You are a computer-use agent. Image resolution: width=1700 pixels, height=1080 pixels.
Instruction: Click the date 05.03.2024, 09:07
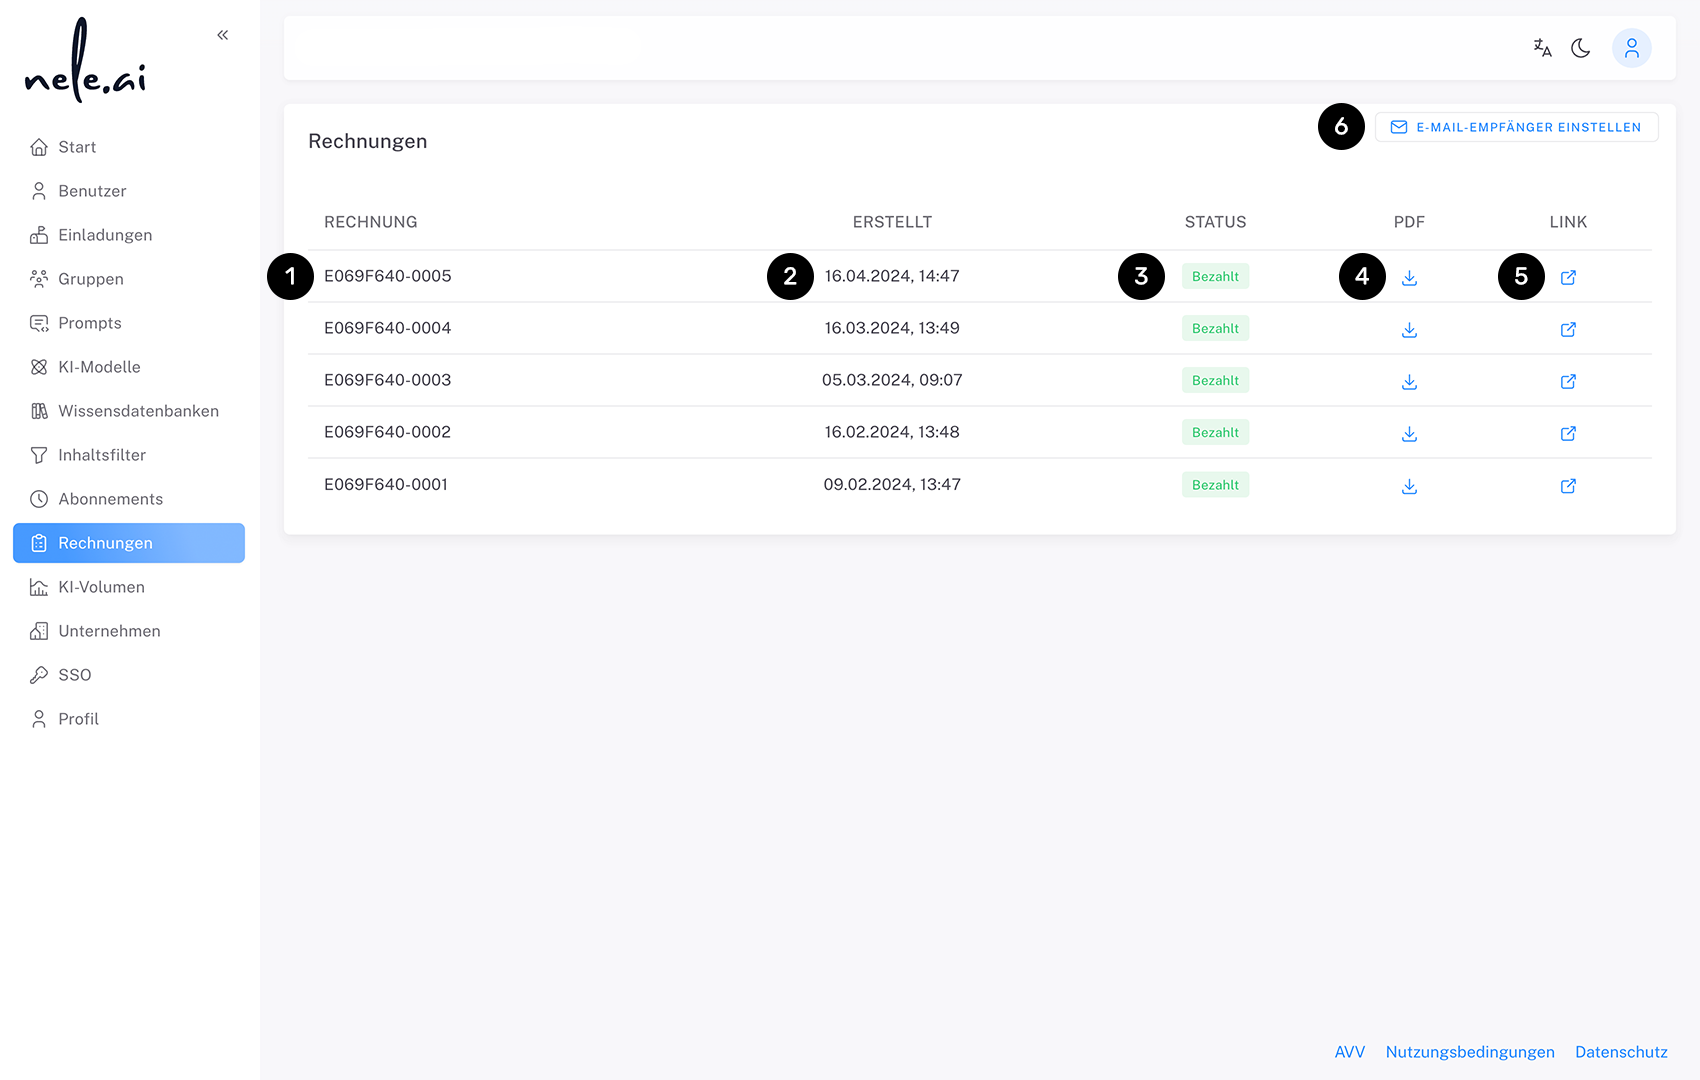click(x=892, y=380)
